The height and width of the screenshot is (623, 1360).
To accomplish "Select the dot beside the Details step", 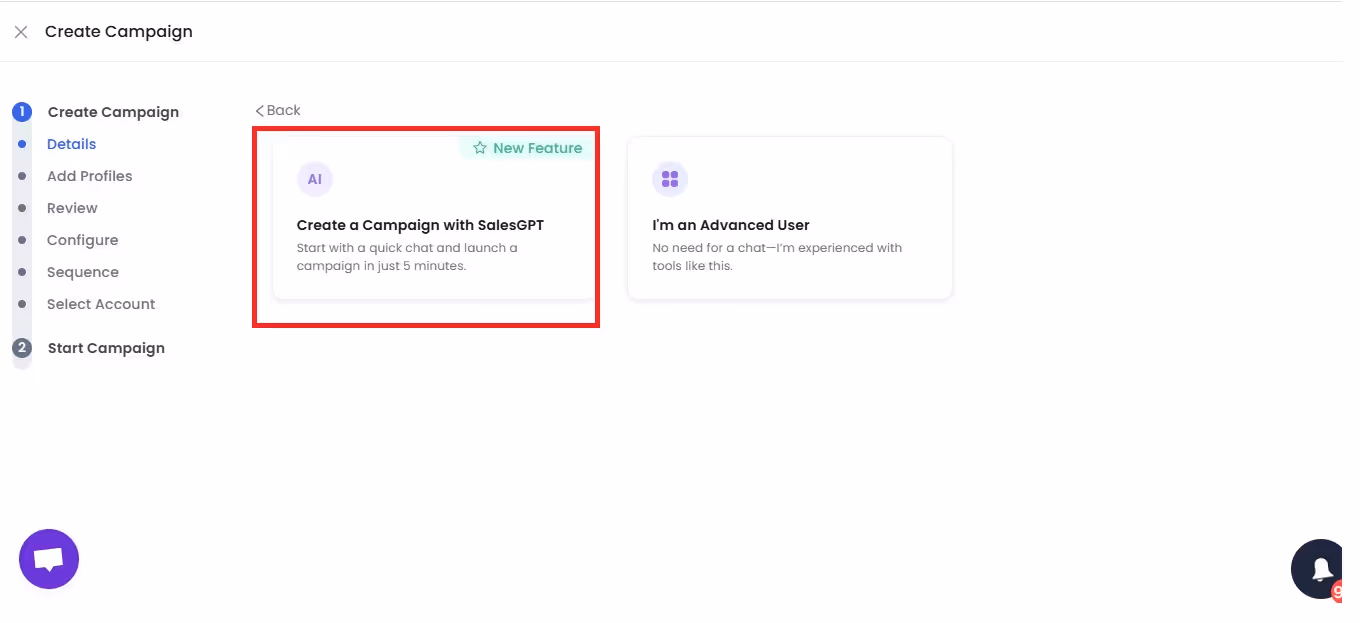I will tap(21, 143).
